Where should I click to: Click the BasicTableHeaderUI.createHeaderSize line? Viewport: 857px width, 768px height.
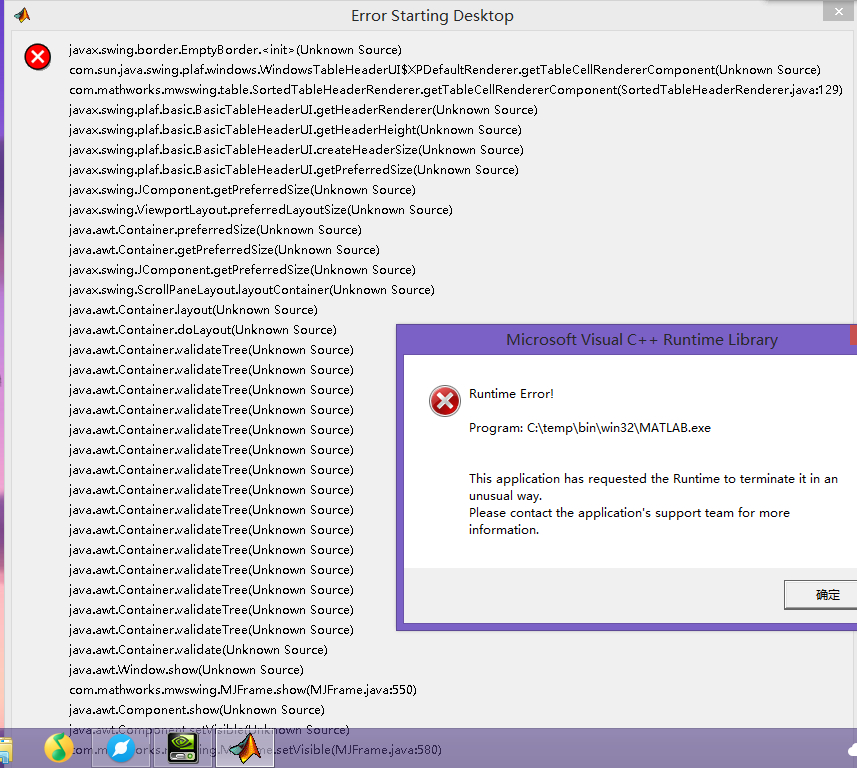pos(296,150)
